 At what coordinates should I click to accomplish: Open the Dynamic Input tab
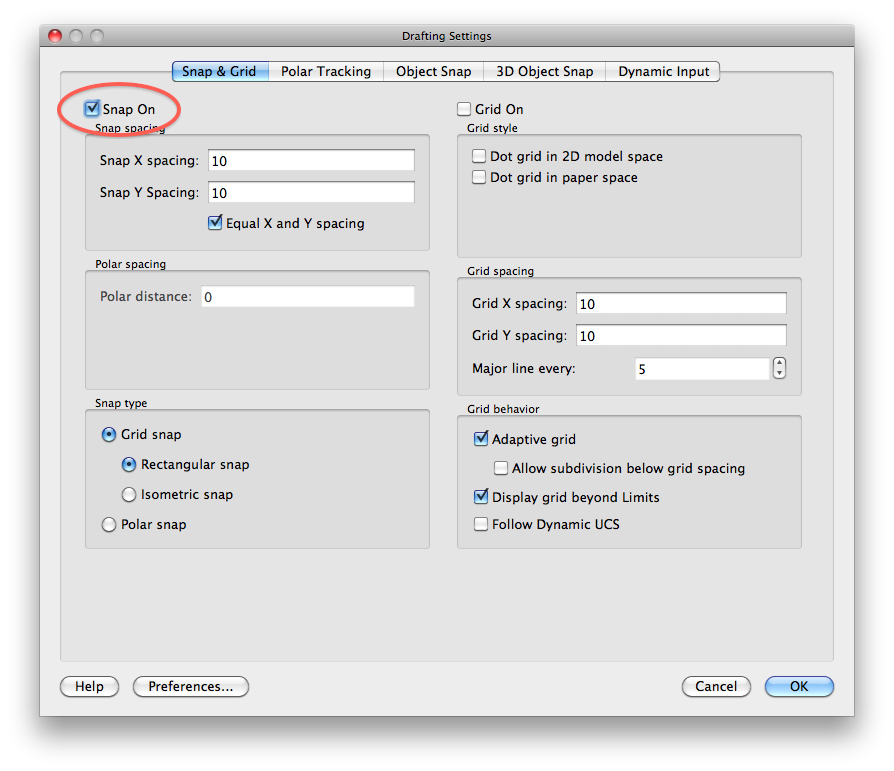(x=662, y=71)
